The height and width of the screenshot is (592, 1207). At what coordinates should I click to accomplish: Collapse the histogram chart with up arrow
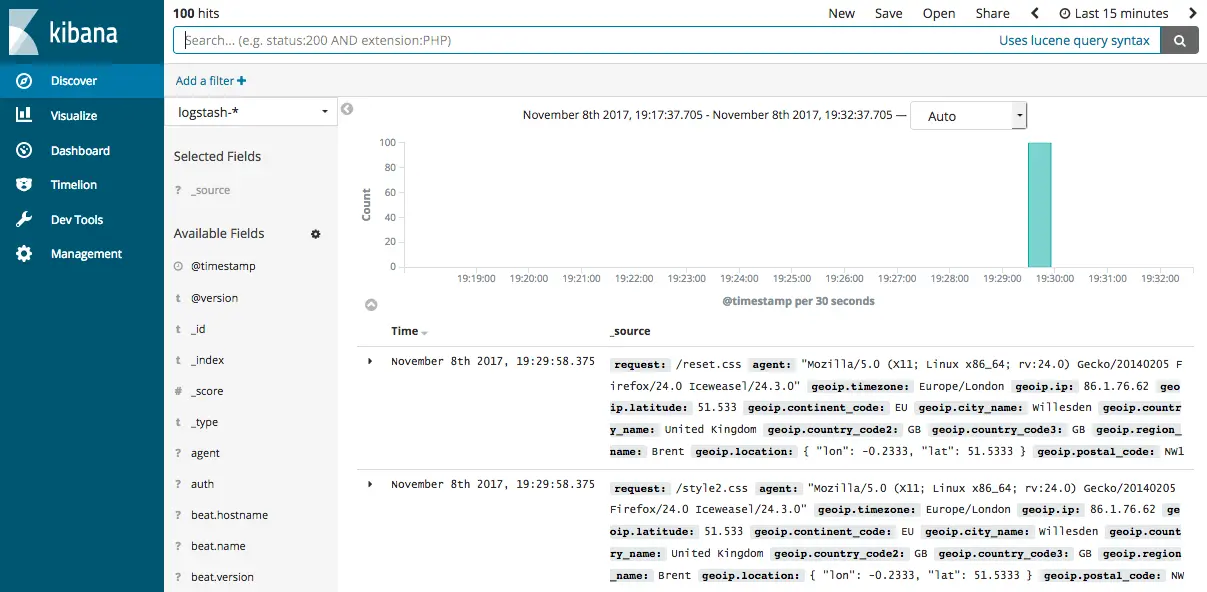point(371,304)
